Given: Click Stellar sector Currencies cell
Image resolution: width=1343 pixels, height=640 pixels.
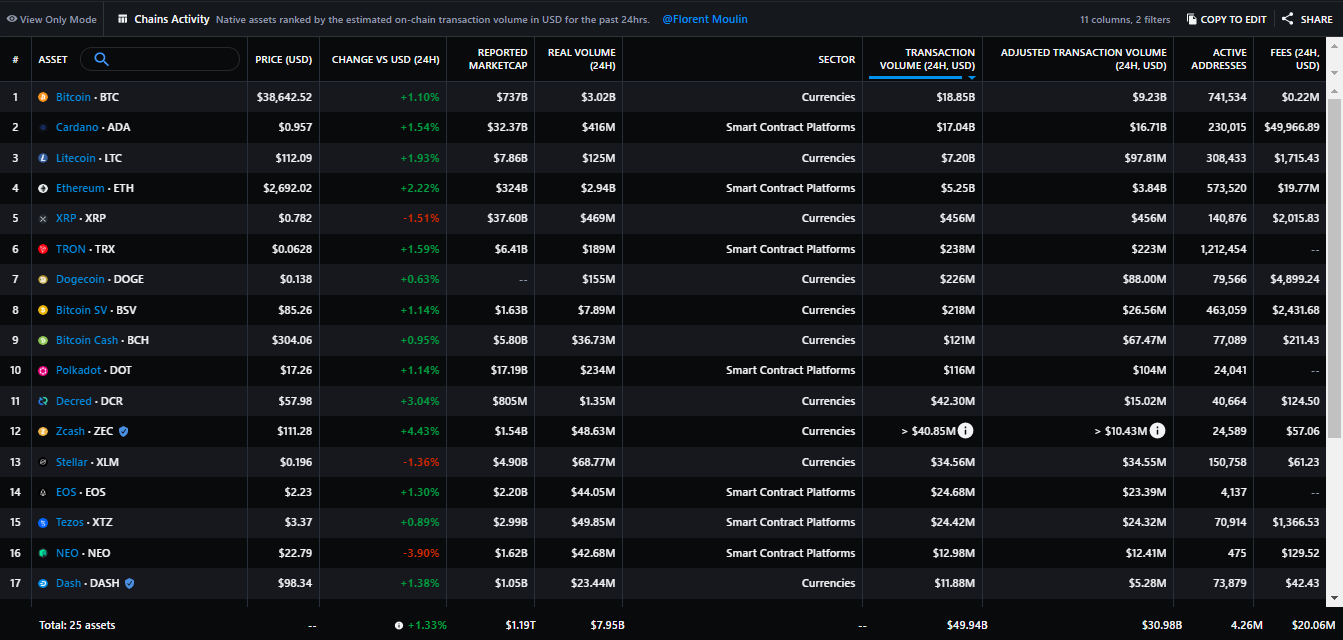Looking at the screenshot, I should (x=828, y=462).
